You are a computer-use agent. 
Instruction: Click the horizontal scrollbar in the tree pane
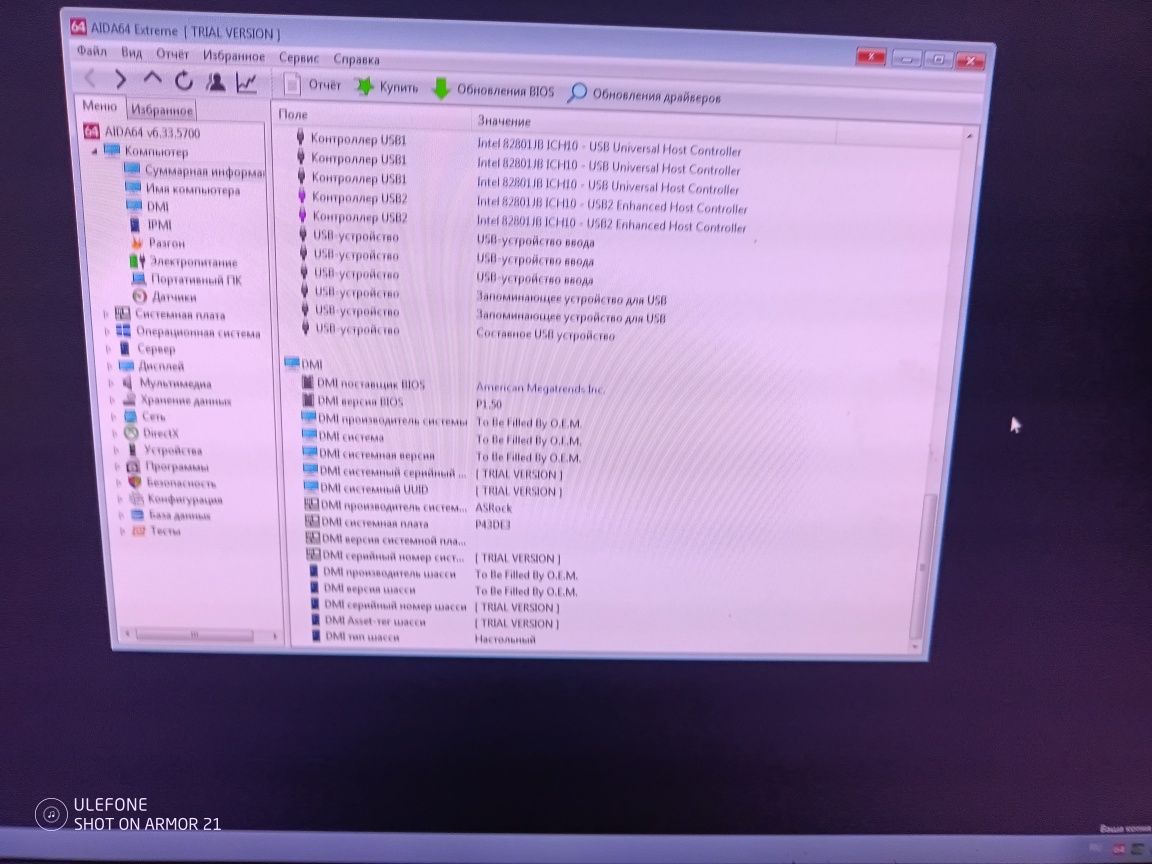[194, 634]
